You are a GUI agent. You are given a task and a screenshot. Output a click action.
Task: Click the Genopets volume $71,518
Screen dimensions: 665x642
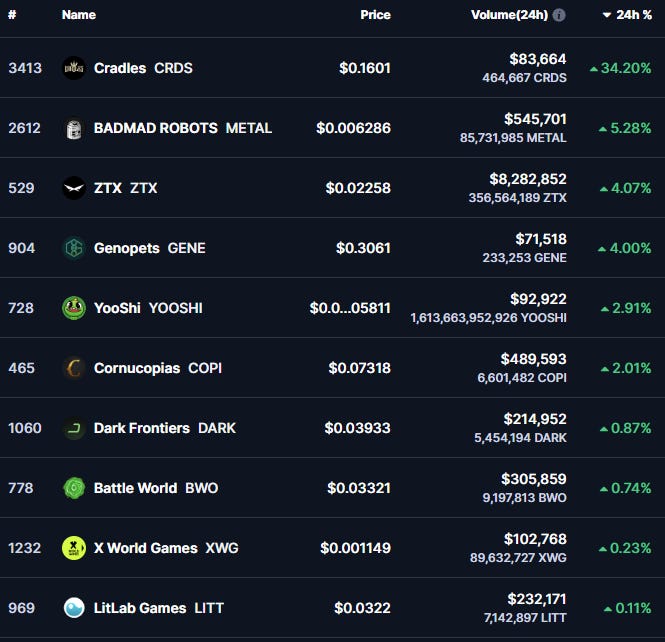pos(541,239)
